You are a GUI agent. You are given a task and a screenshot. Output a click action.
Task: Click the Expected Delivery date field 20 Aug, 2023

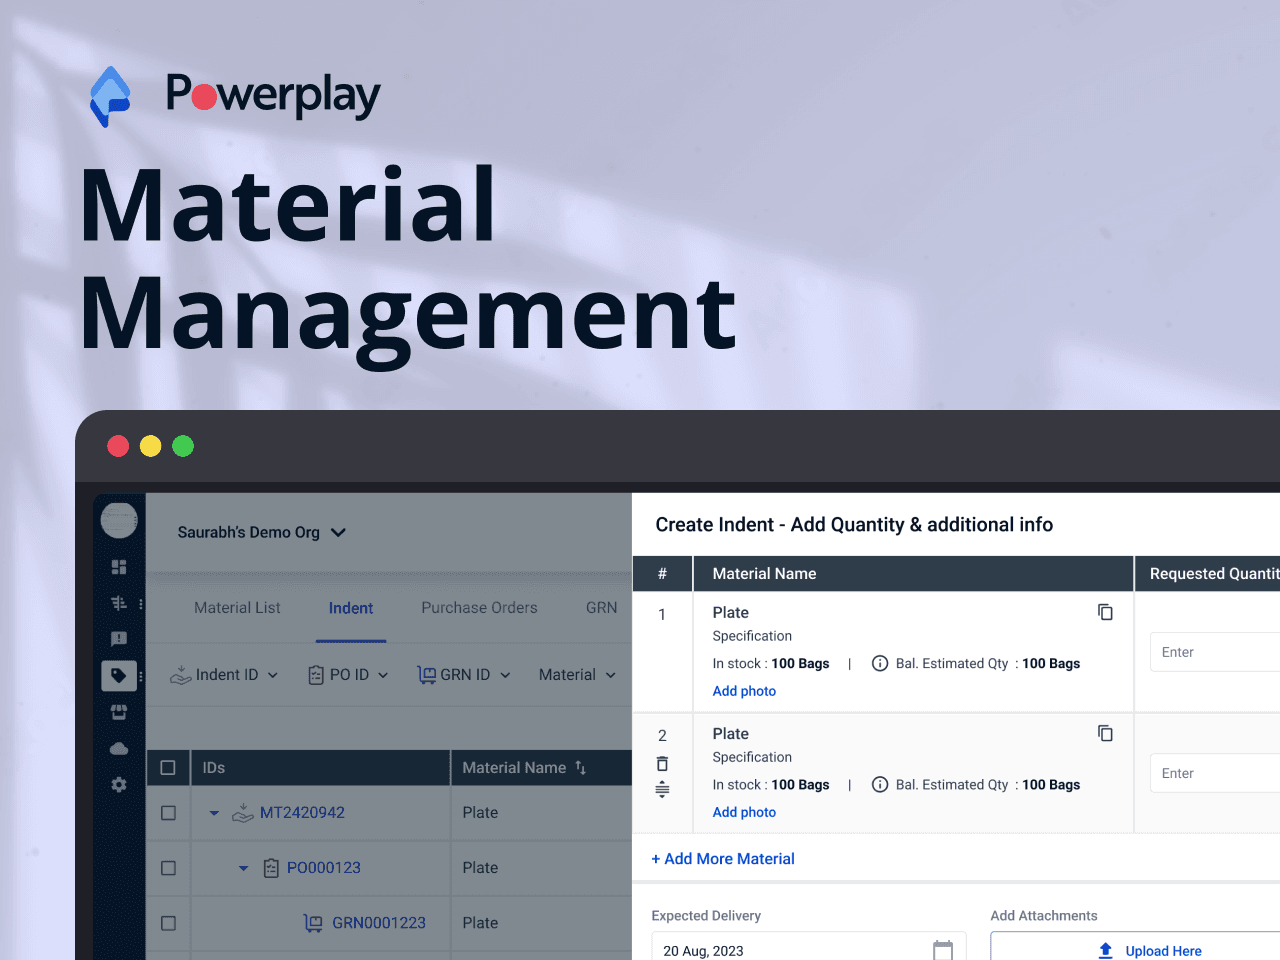(x=809, y=947)
